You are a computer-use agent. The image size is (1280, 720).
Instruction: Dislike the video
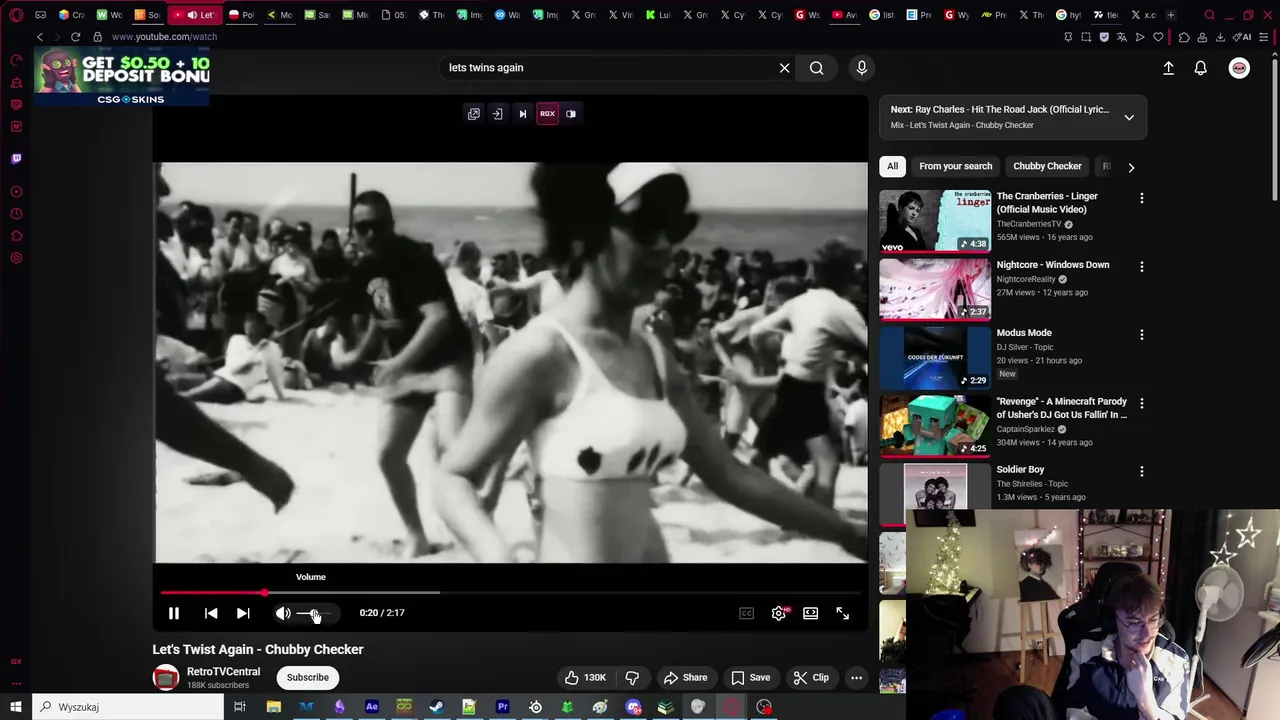pos(632,677)
